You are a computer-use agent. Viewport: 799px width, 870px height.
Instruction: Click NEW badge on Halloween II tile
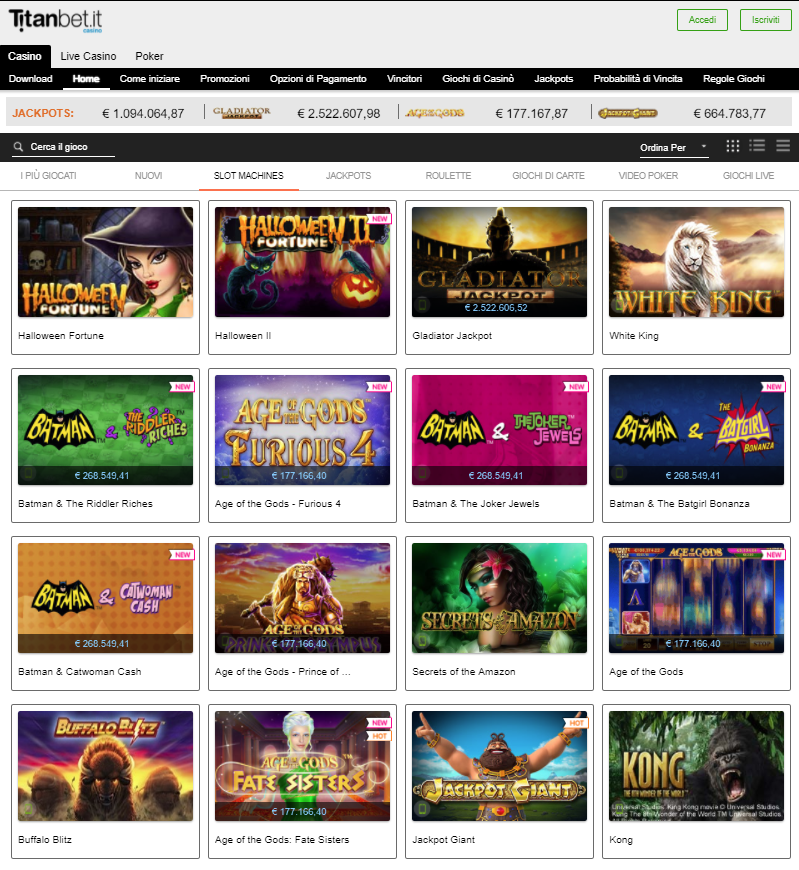click(380, 219)
